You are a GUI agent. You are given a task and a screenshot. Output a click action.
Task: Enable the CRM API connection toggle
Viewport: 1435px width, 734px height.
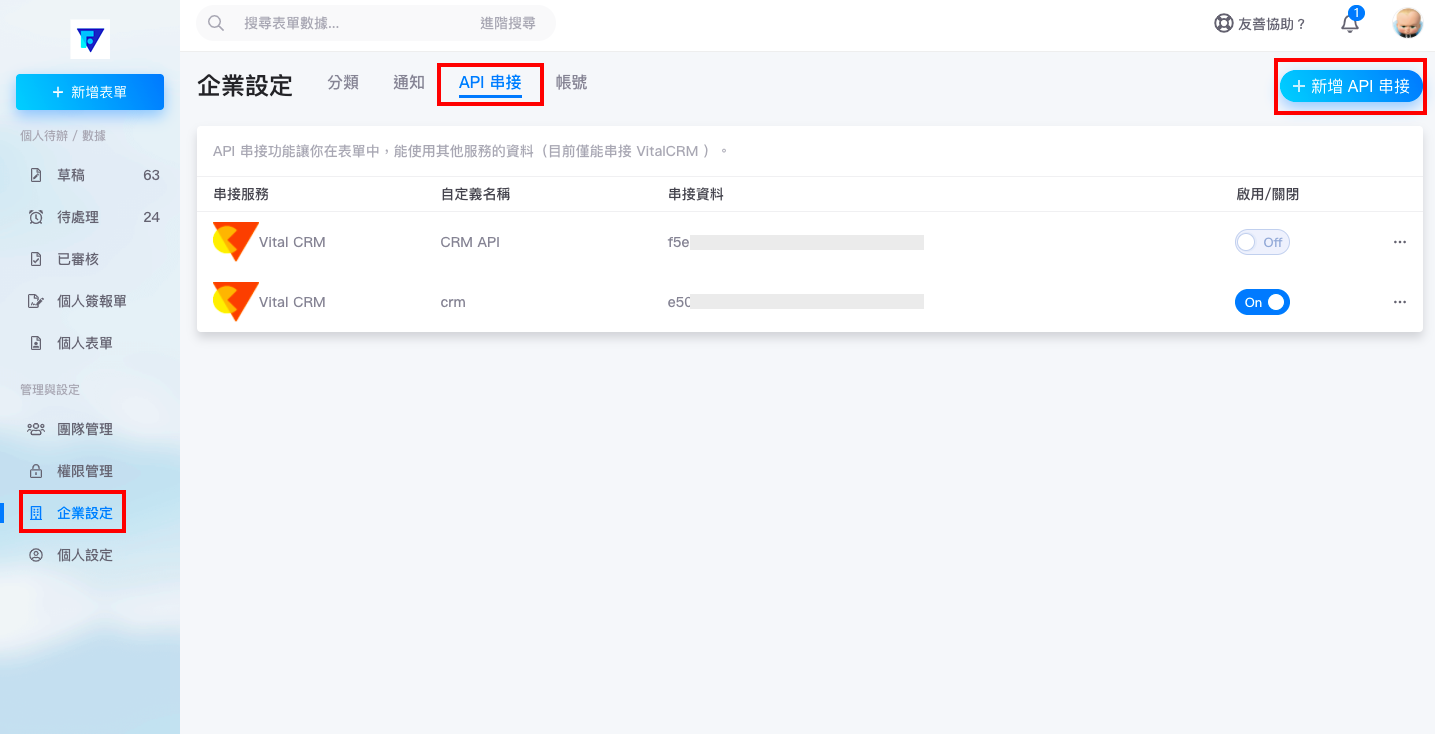click(x=1262, y=242)
